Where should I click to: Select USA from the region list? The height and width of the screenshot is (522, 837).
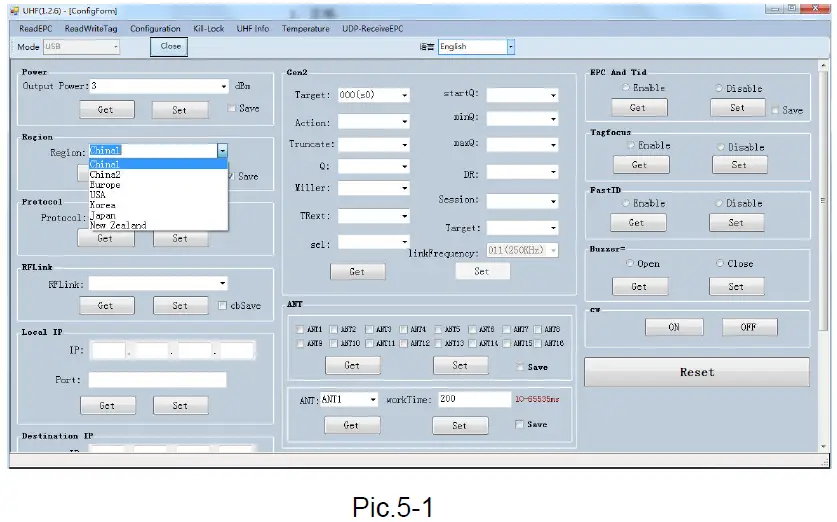pyautogui.click(x=158, y=195)
